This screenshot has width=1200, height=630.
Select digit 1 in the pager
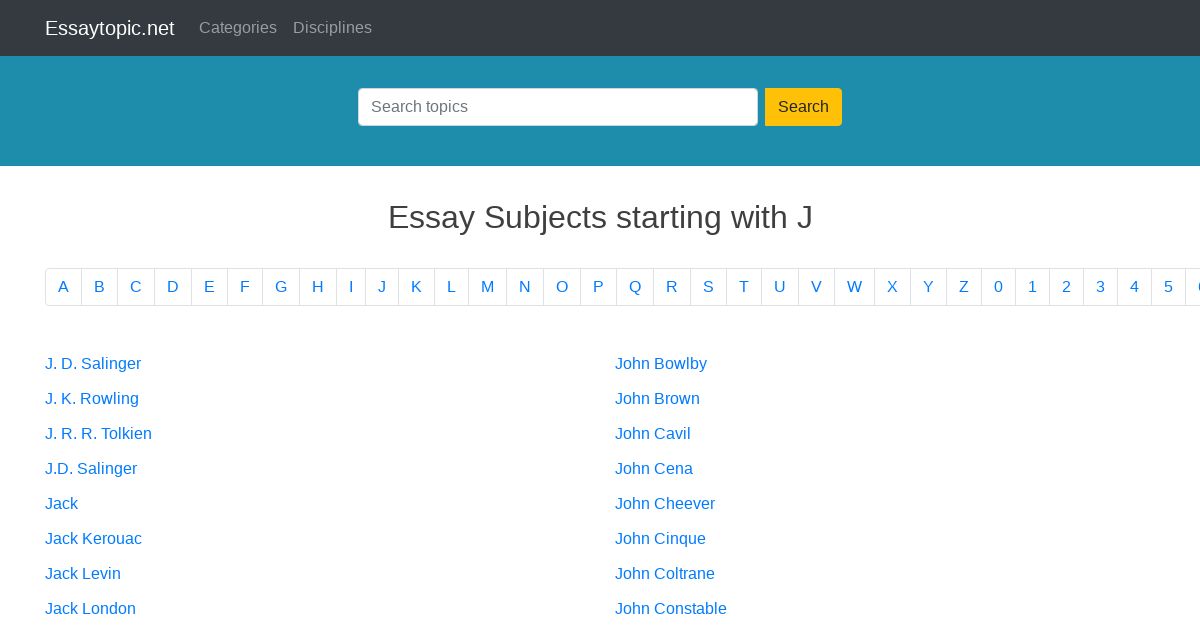[x=1032, y=287]
